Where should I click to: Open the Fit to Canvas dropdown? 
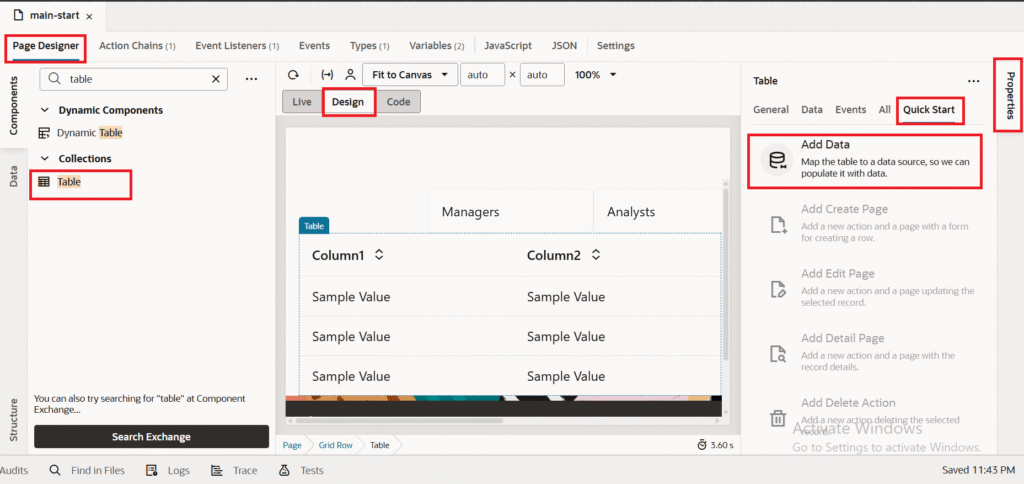click(409, 74)
